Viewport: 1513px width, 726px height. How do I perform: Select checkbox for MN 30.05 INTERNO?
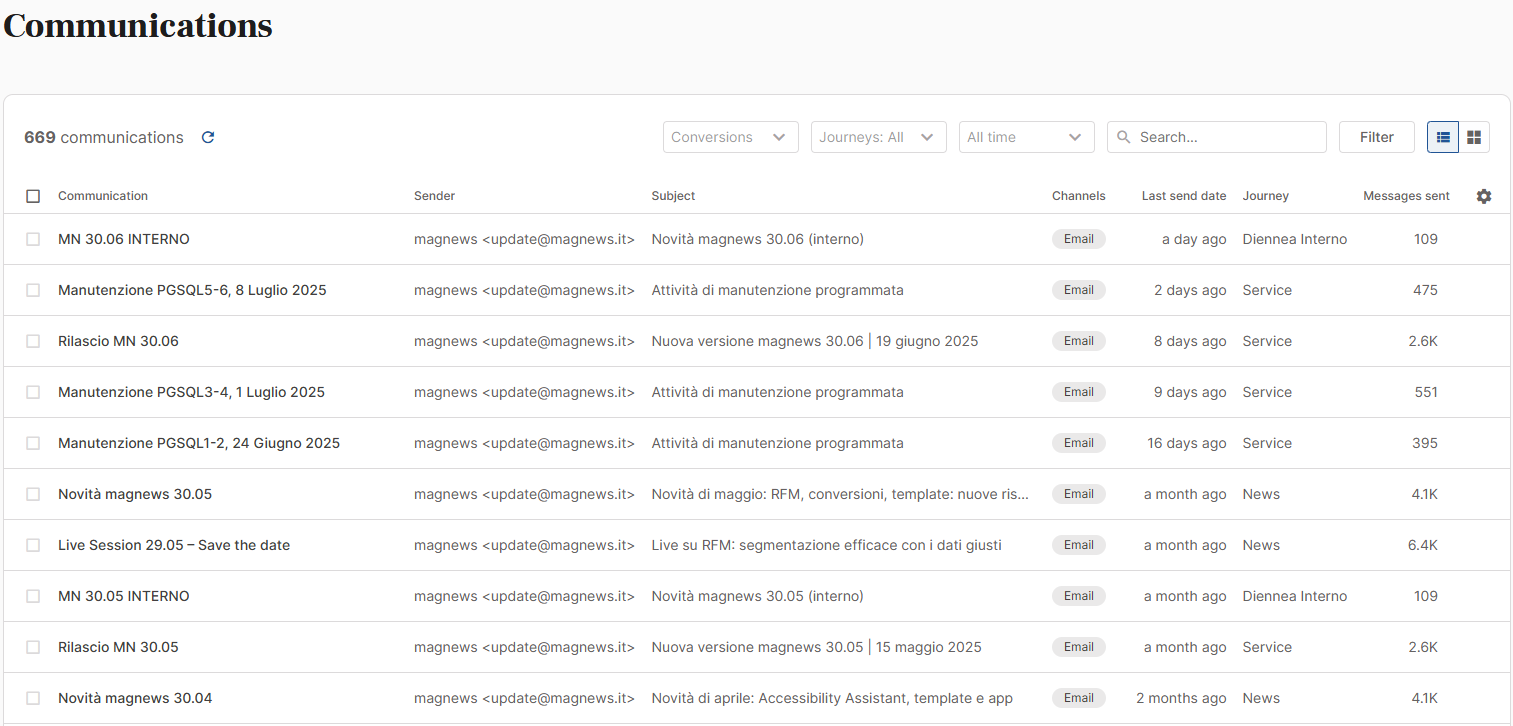click(33, 596)
